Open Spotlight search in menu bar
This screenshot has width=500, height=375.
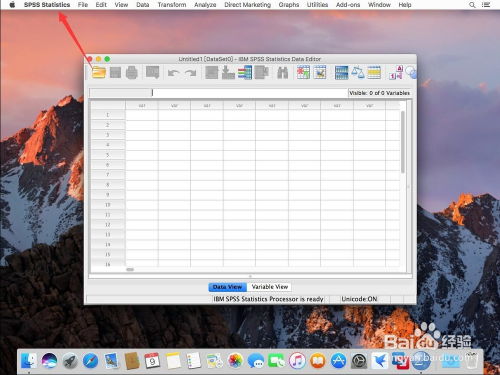coord(472,5)
